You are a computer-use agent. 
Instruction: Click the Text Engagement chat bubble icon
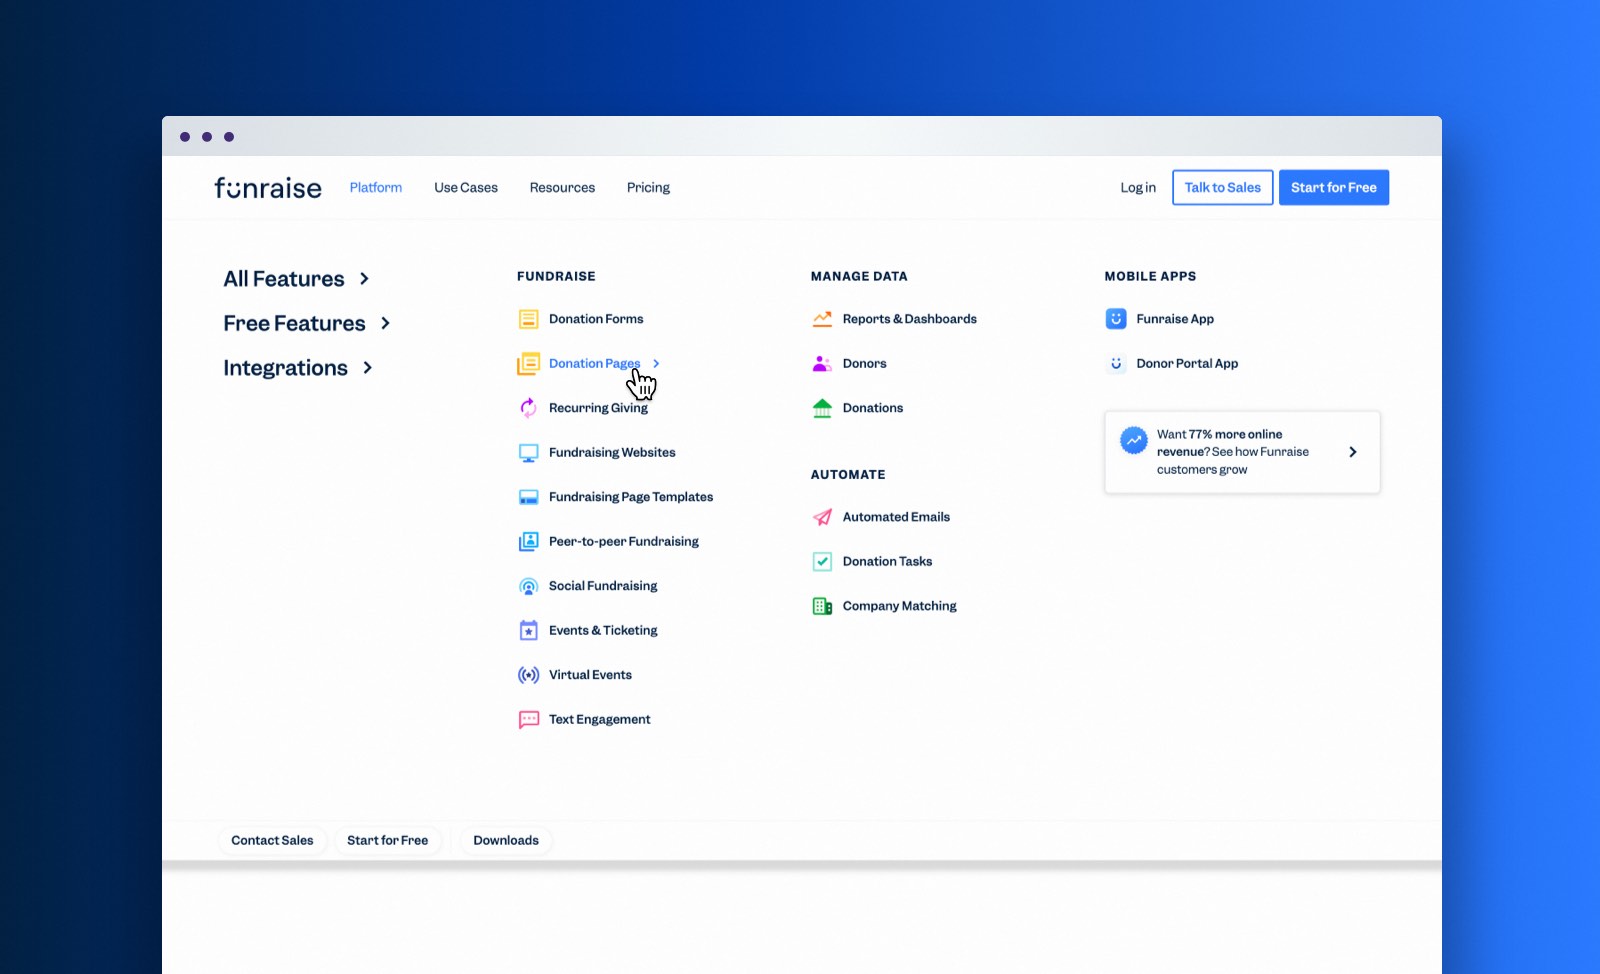coord(528,720)
